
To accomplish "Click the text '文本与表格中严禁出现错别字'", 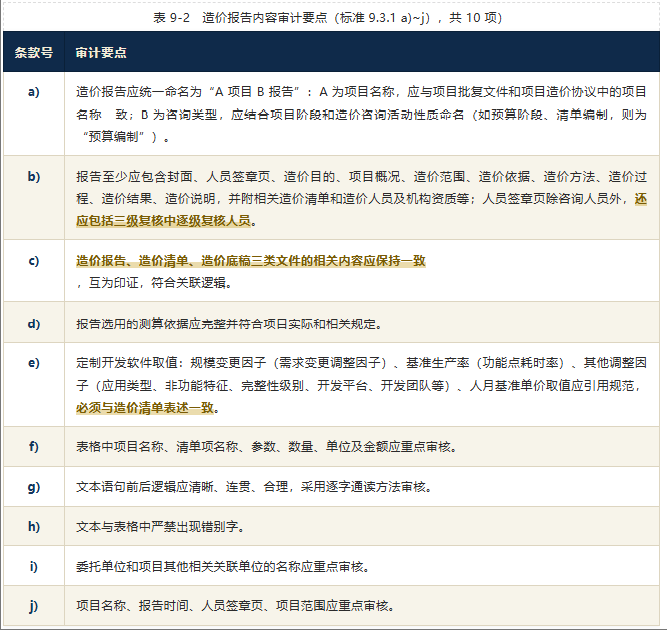I will click(x=157, y=527).
